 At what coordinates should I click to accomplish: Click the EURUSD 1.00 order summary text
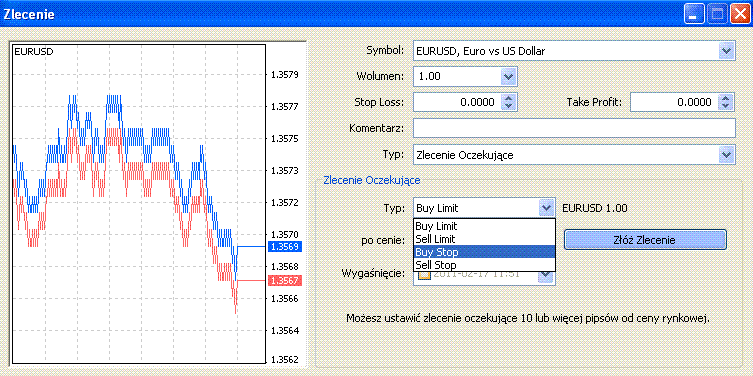coord(595,208)
